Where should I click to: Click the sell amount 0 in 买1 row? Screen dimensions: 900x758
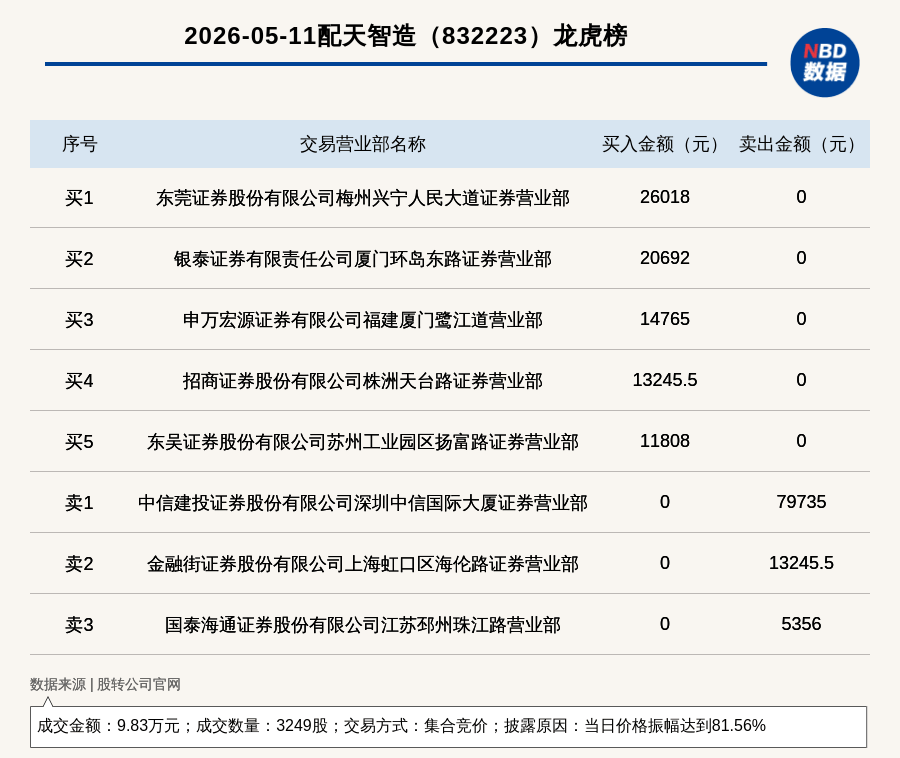[x=801, y=197]
